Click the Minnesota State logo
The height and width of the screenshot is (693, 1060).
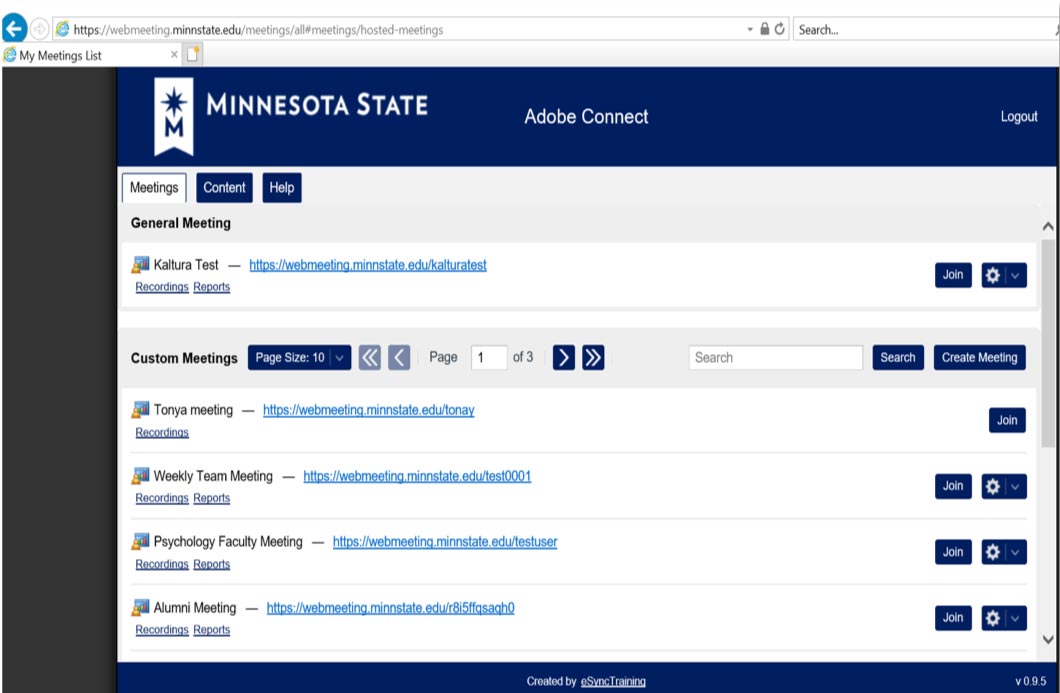click(291, 116)
